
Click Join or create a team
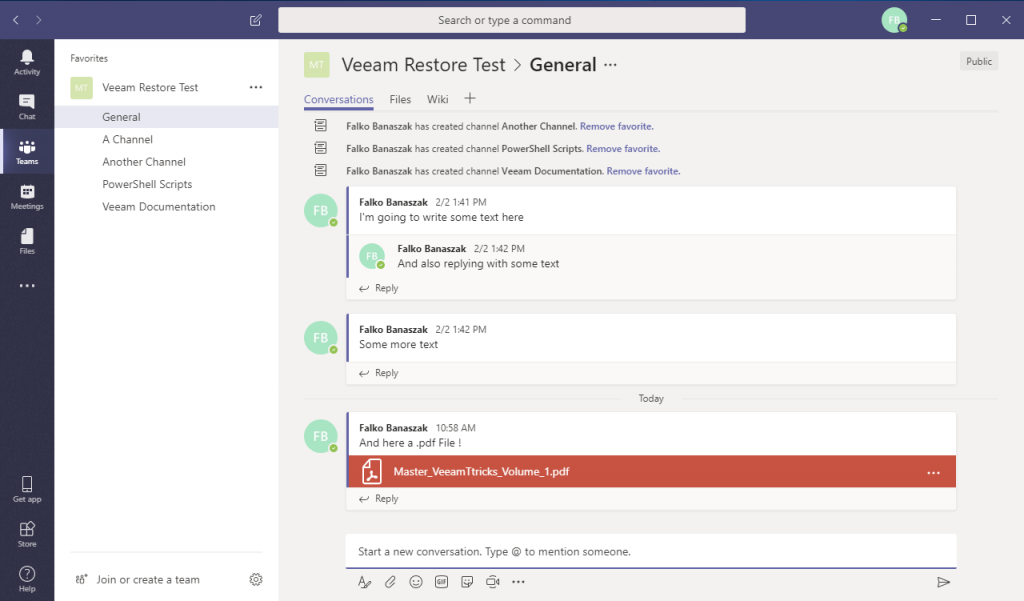tap(138, 579)
